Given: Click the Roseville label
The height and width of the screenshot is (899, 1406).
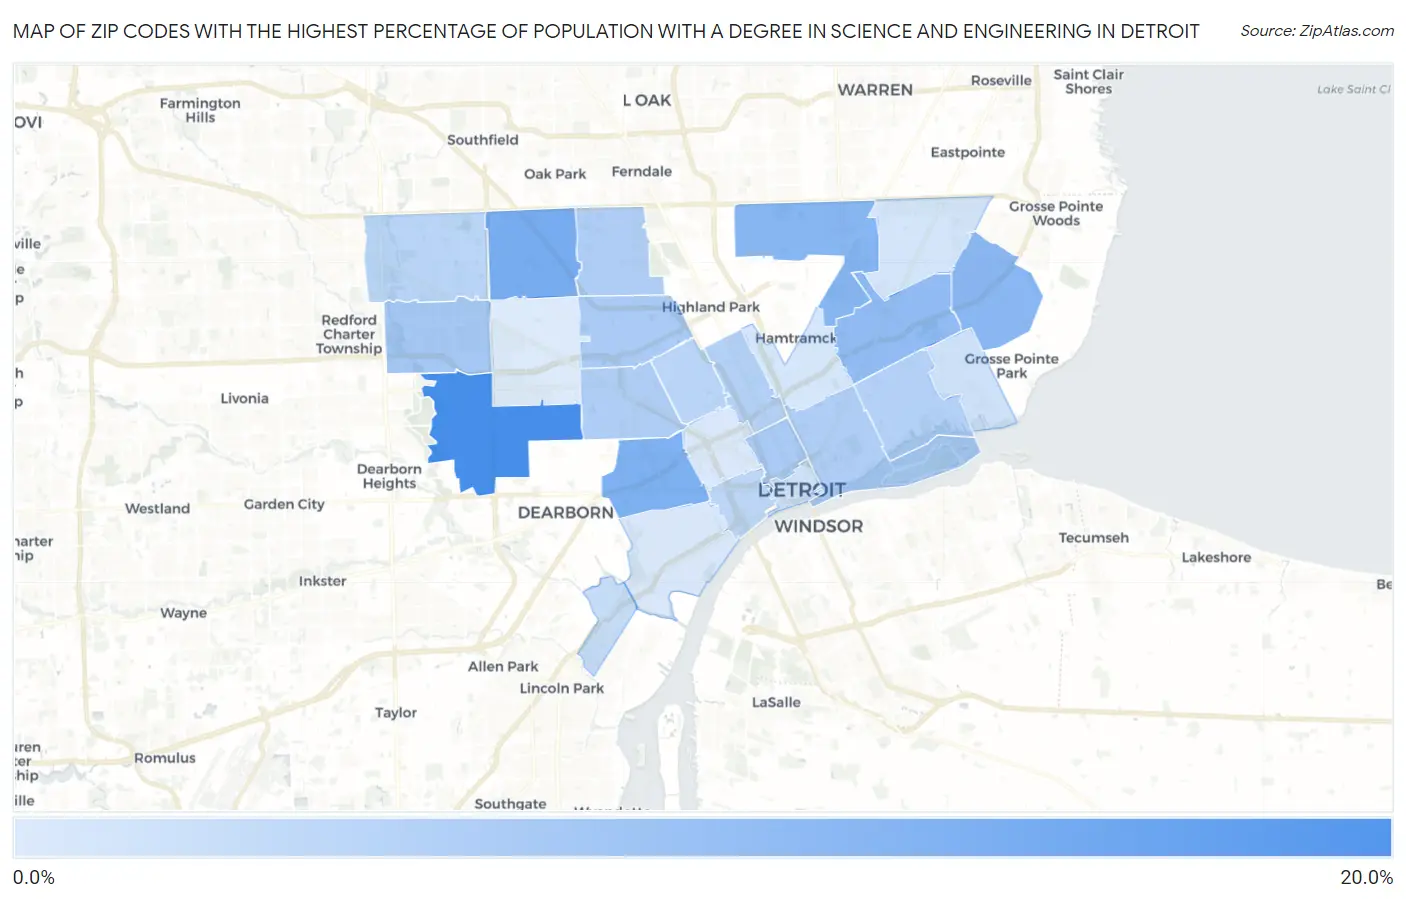Looking at the screenshot, I should coord(1001,80).
